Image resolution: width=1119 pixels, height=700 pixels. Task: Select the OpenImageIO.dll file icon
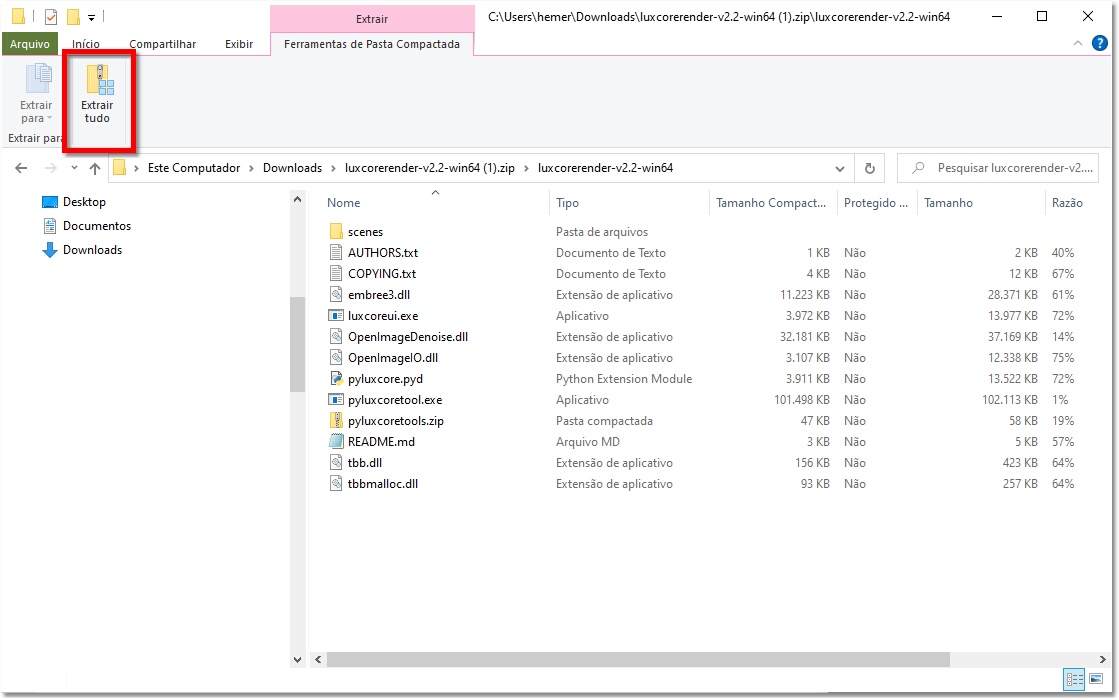[x=336, y=357]
